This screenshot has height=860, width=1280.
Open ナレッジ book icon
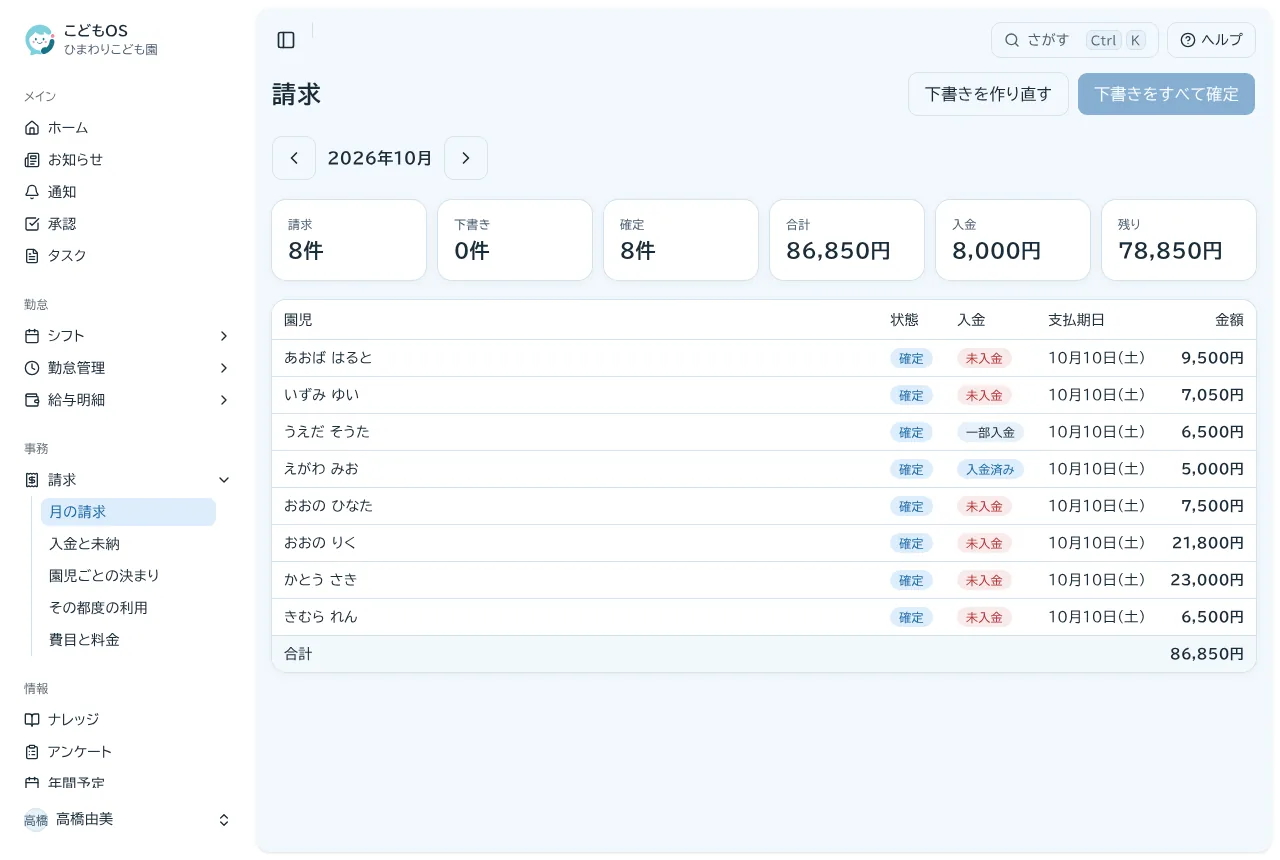(x=32, y=720)
